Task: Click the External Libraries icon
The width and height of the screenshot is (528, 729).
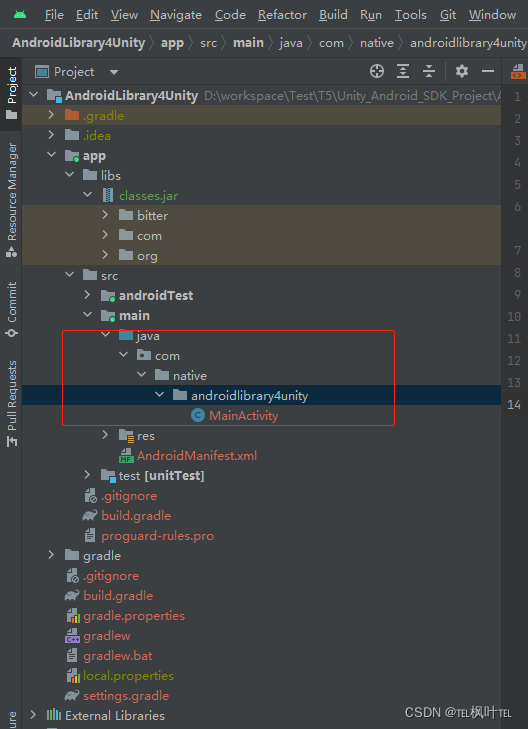Action: tap(54, 715)
